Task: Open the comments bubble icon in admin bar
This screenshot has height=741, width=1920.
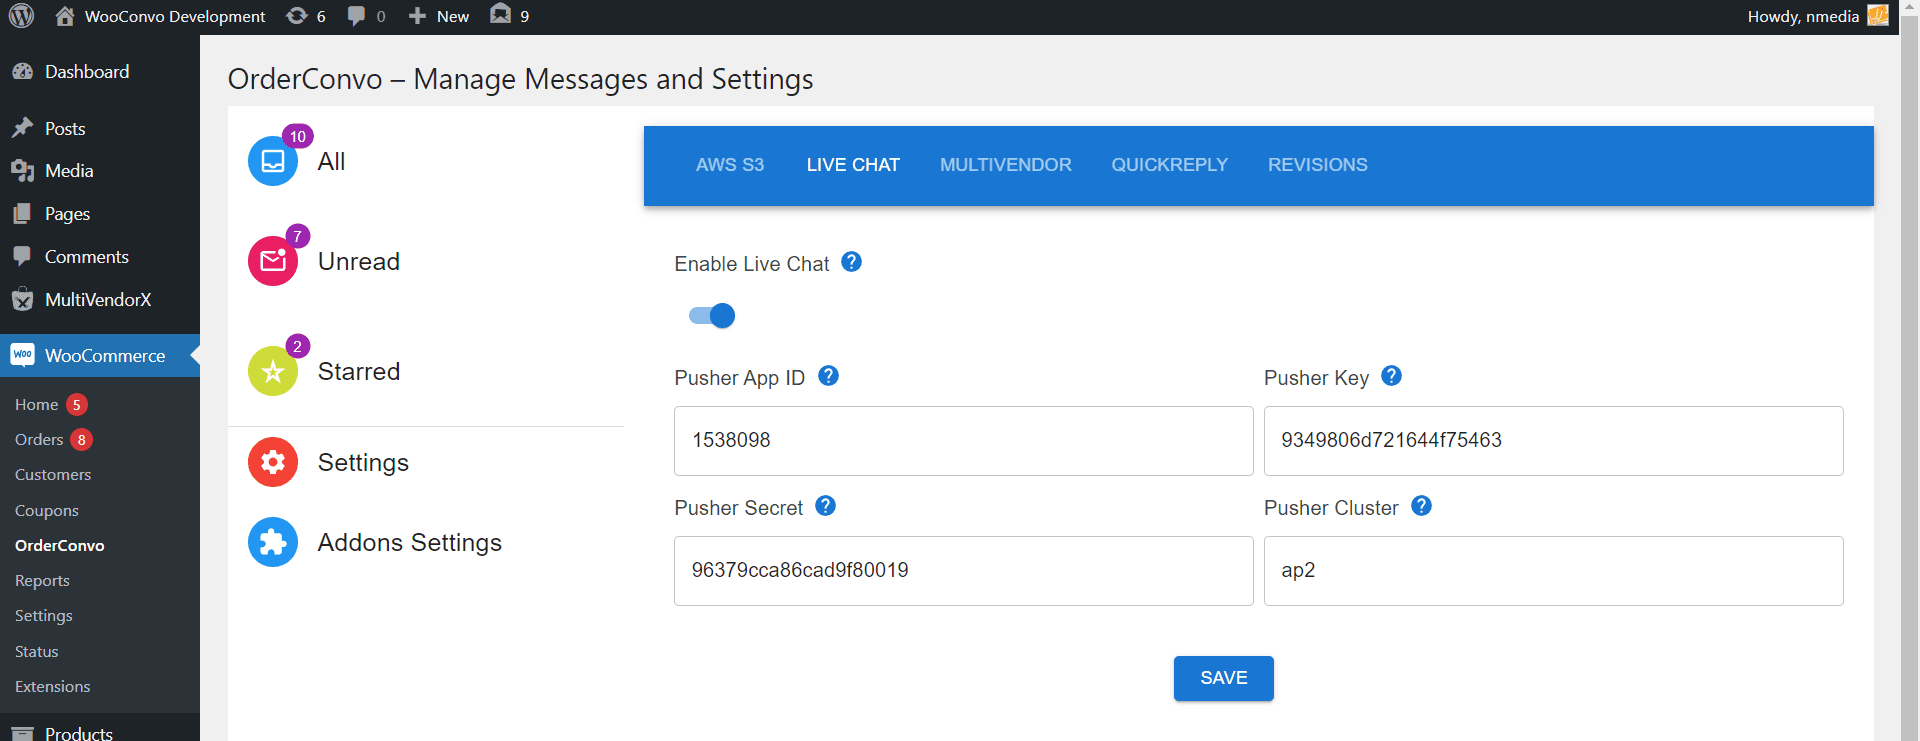Action: (356, 16)
